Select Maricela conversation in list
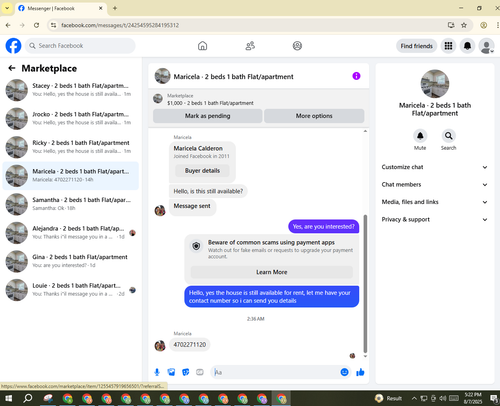 (x=71, y=176)
